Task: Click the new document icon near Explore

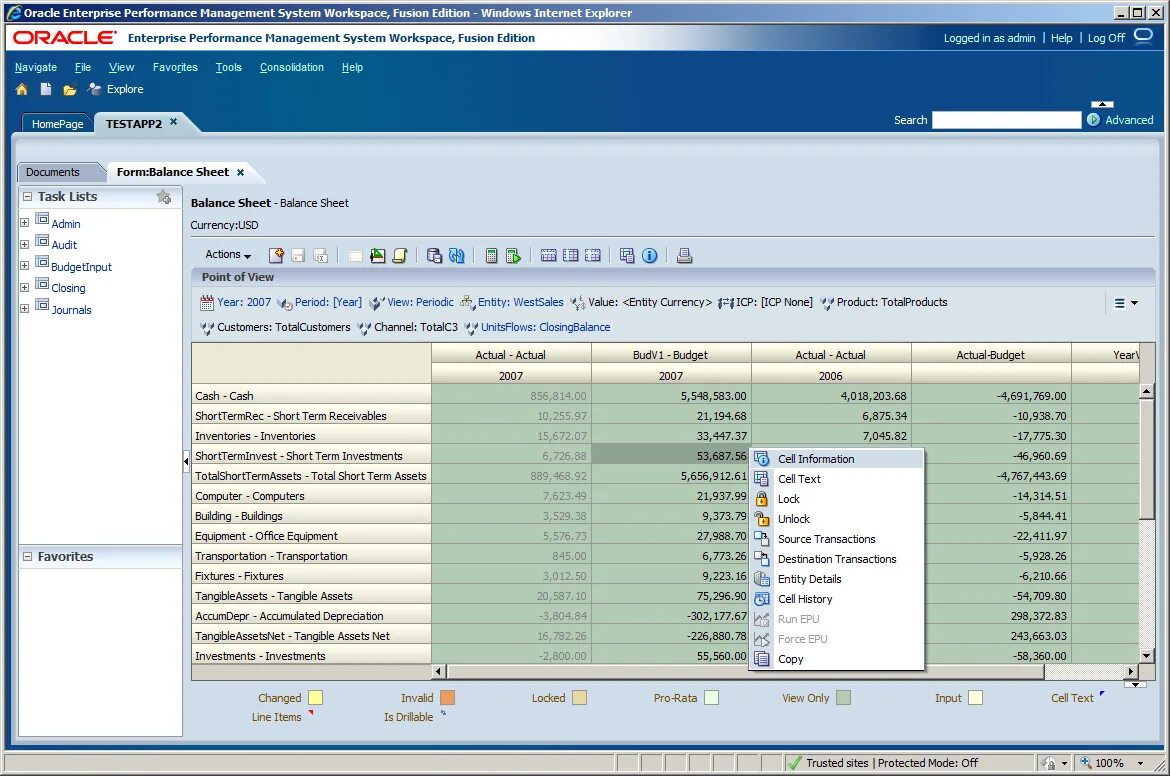Action: click(46, 90)
